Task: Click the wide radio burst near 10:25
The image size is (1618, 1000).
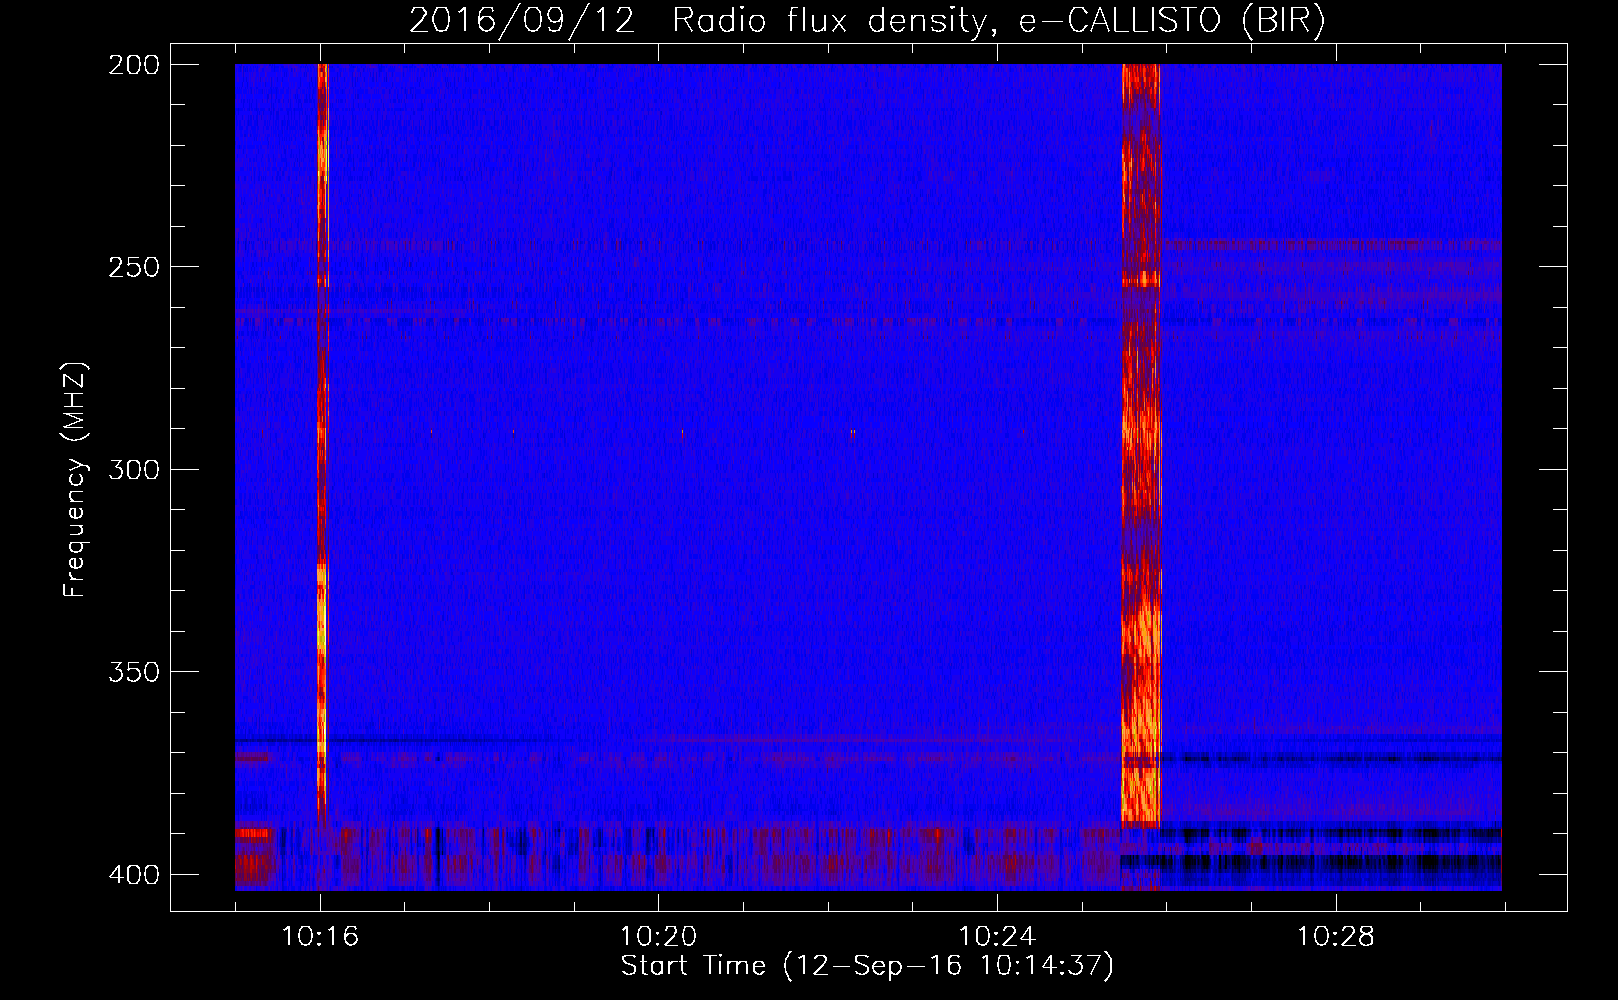Action: coord(1140,445)
